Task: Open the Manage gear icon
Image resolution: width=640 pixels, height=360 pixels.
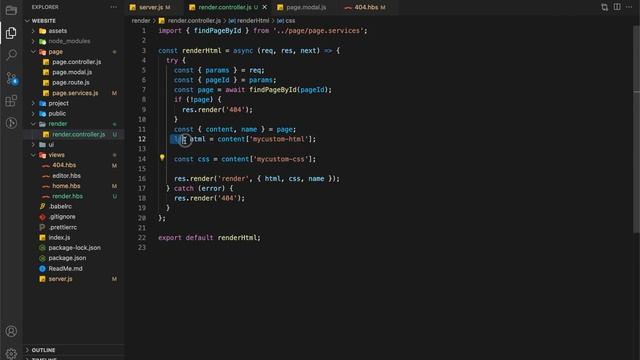Action: coord(11,353)
